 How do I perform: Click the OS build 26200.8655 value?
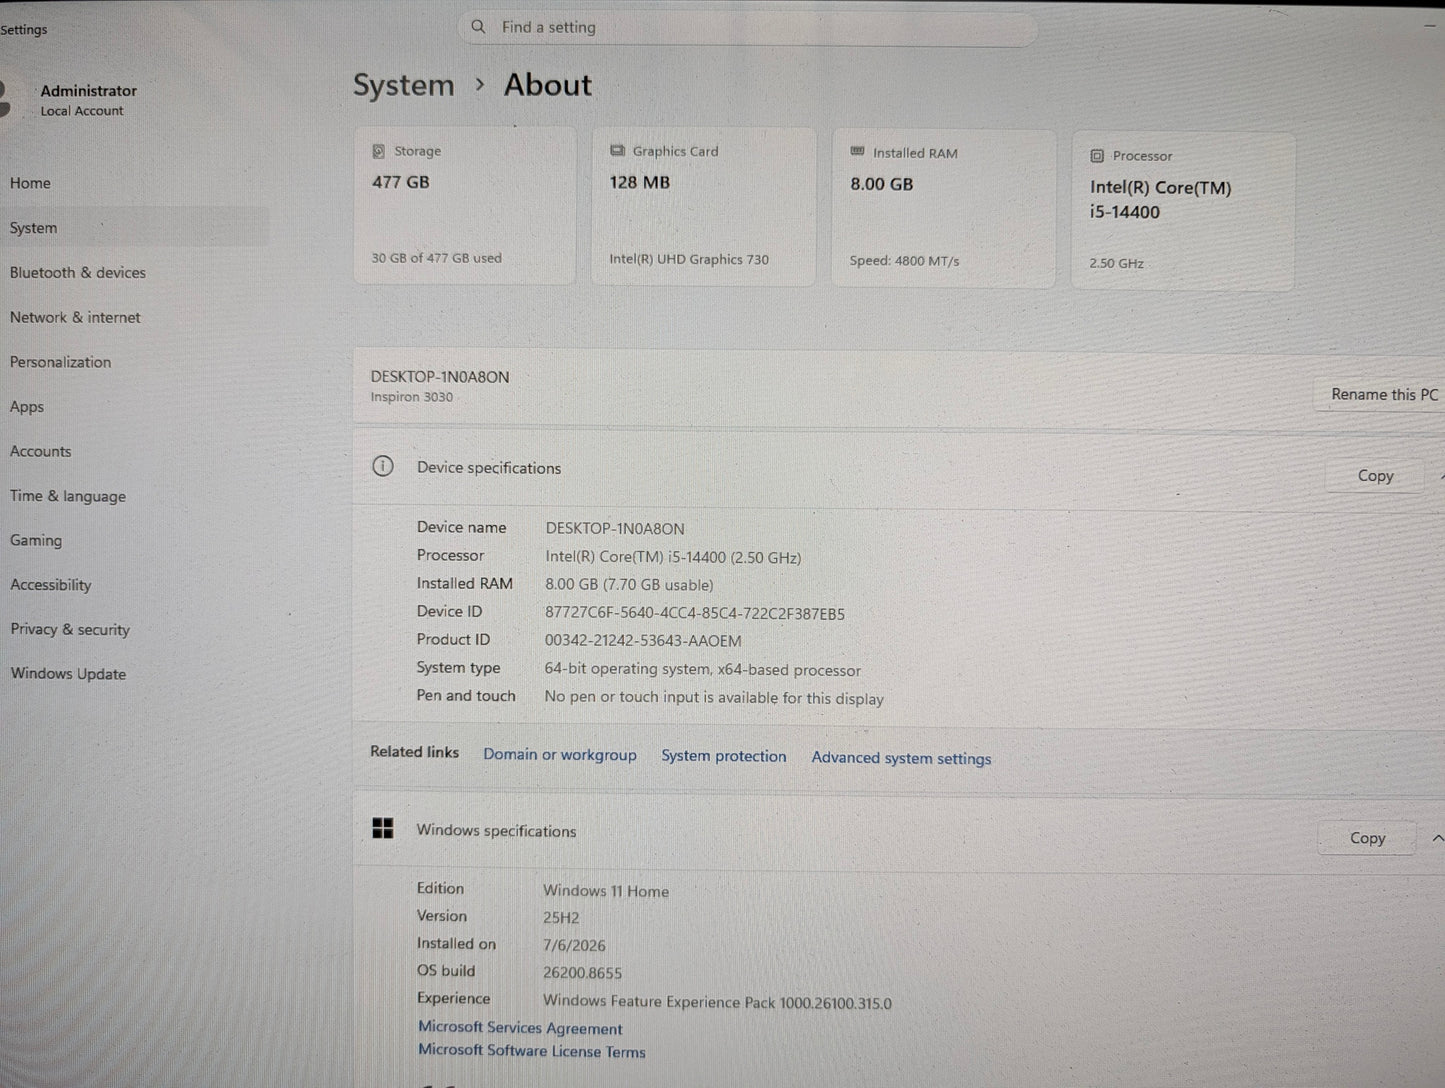[582, 972]
